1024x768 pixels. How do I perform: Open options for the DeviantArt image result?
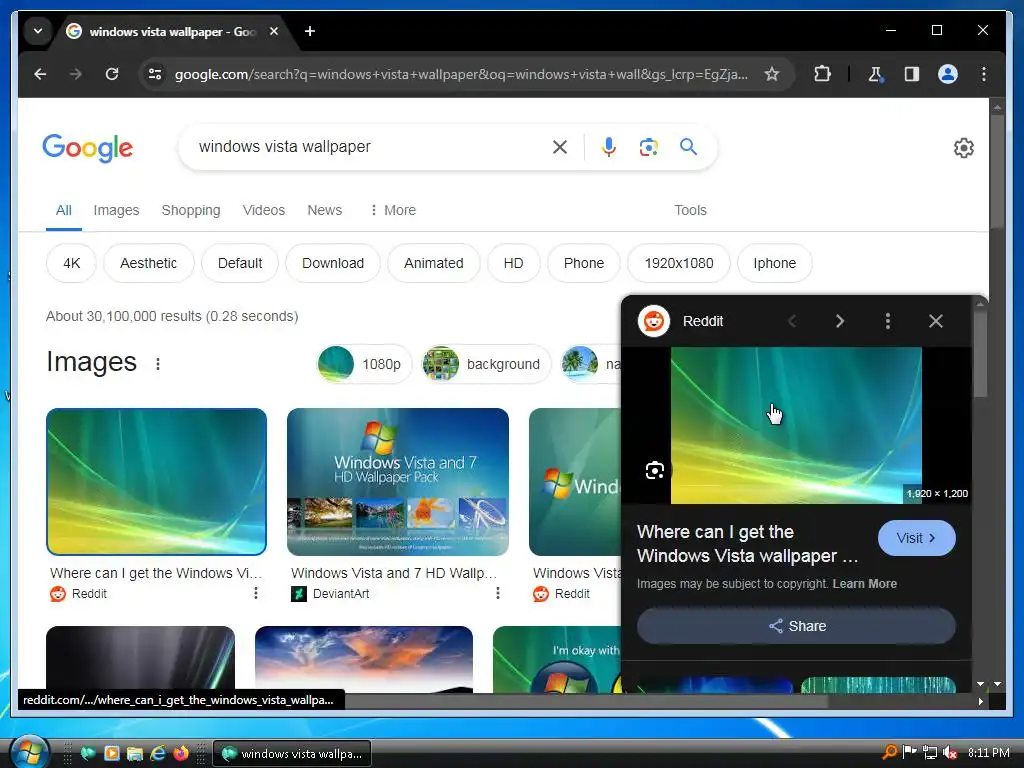tap(498, 593)
